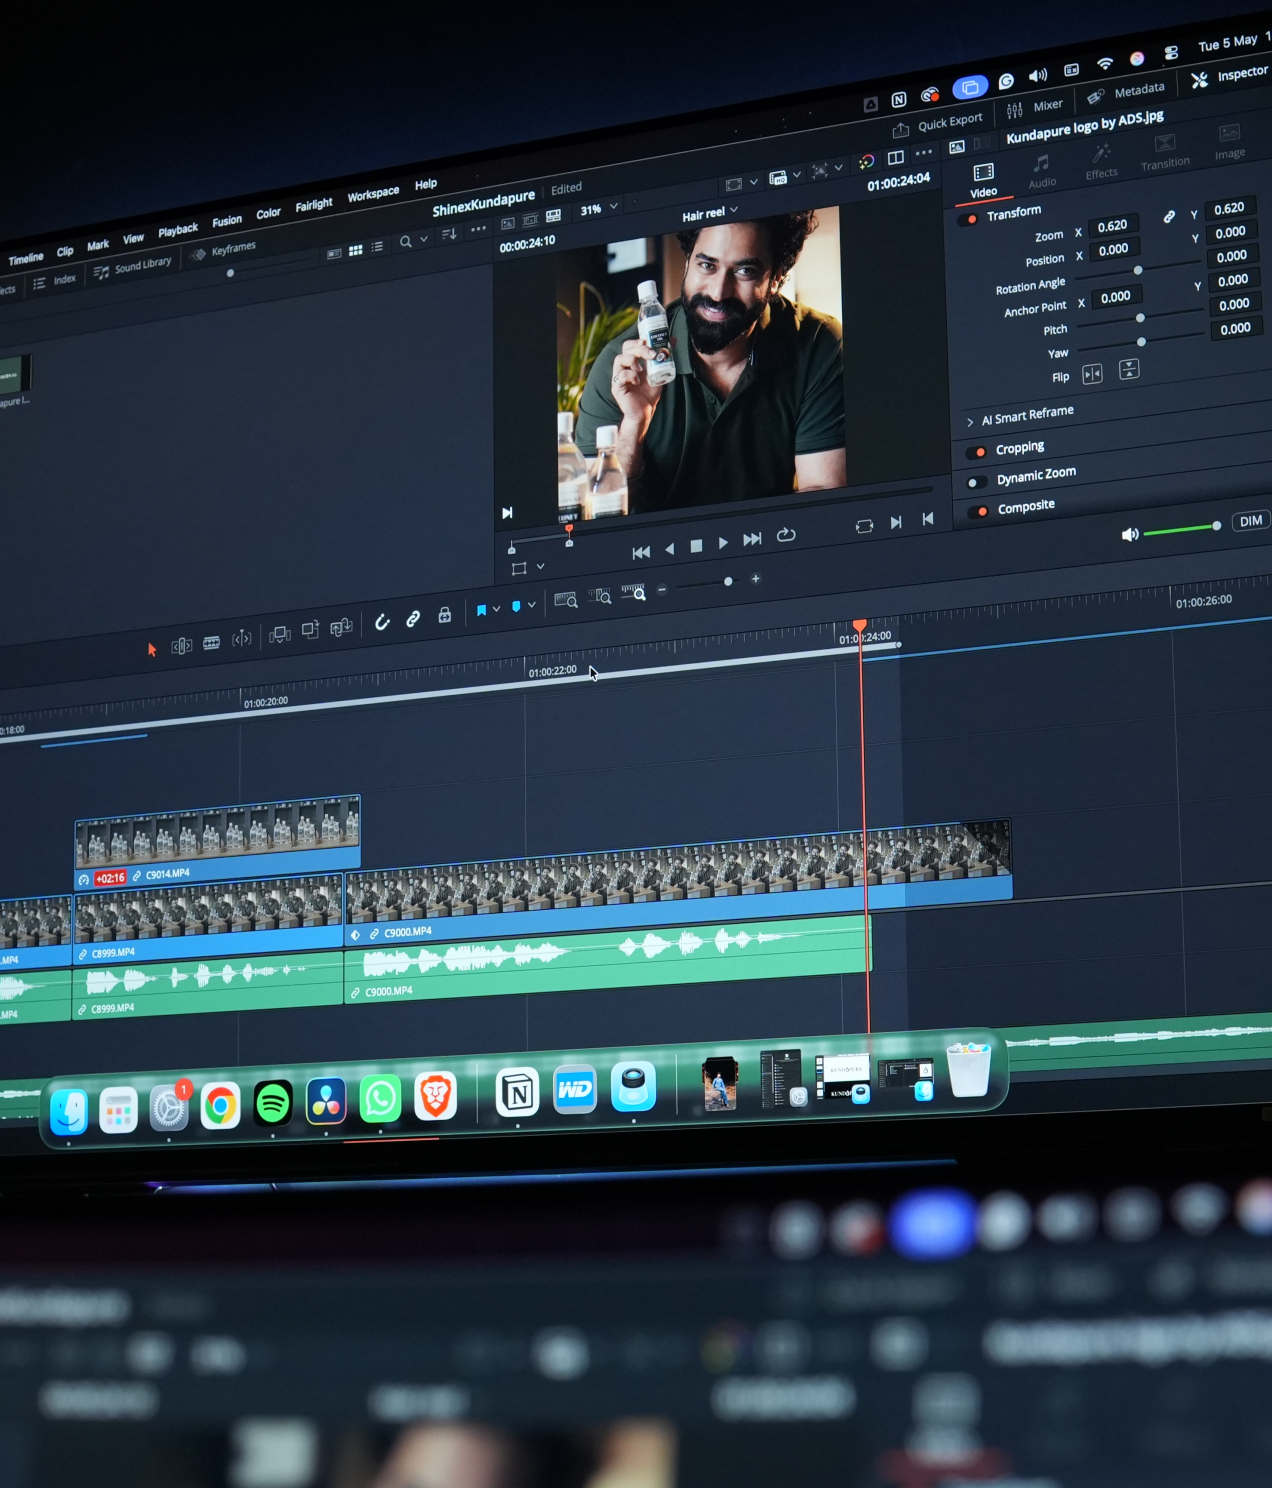
Task: Toggle timeline Snapping magnet
Action: 382,622
